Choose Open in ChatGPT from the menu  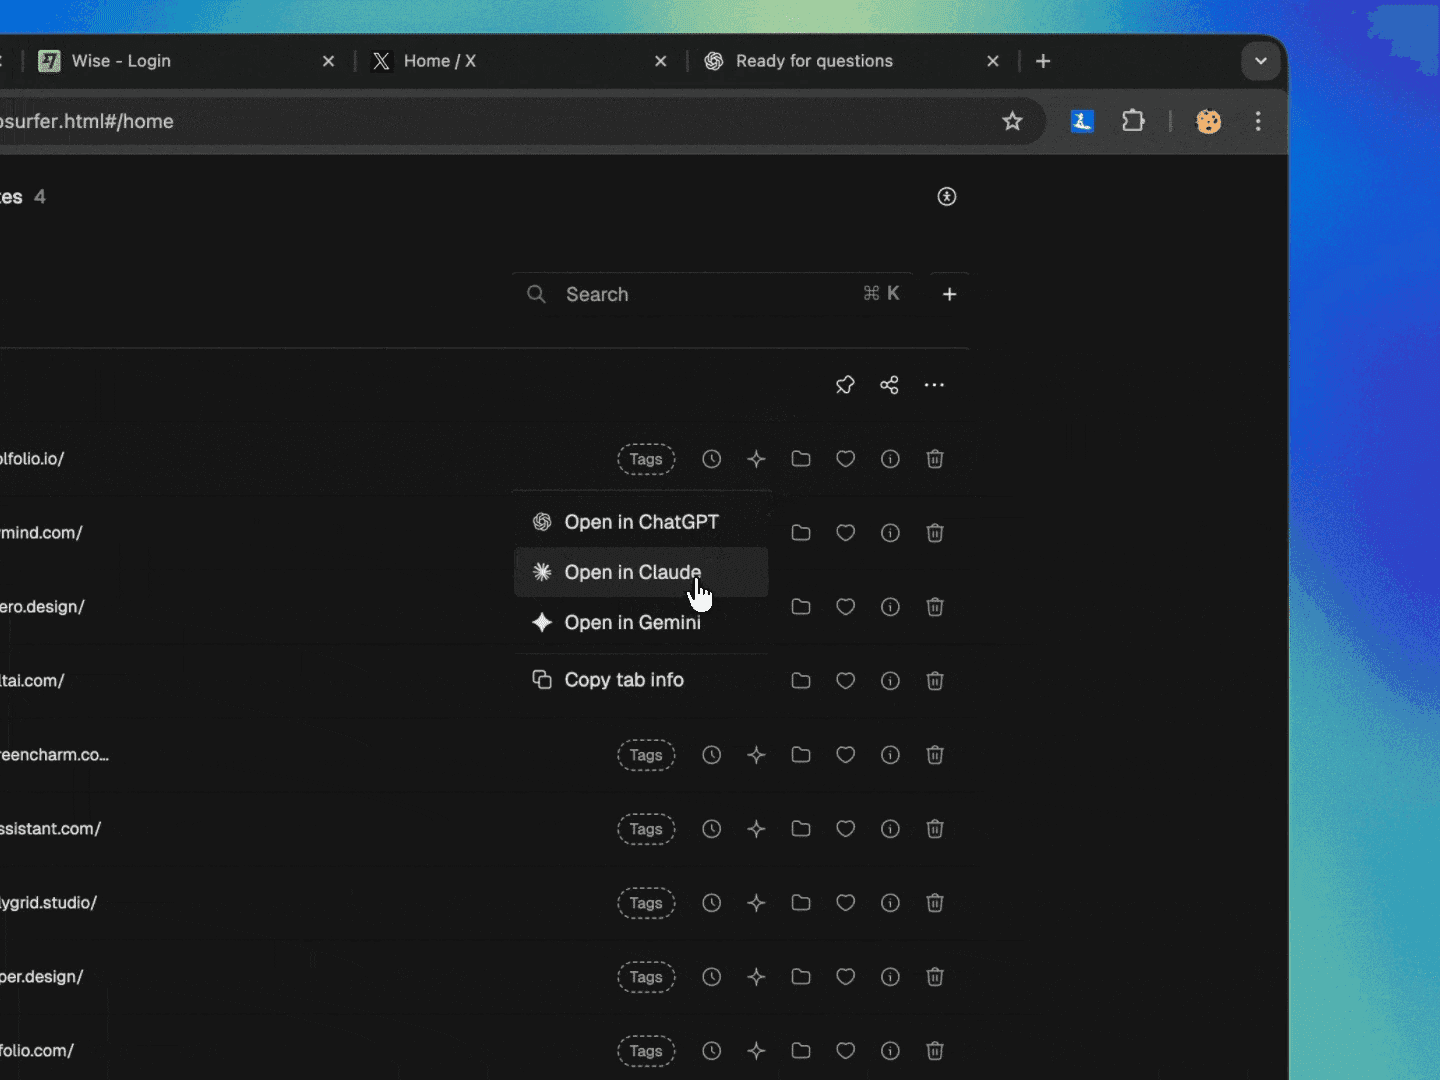coord(641,522)
